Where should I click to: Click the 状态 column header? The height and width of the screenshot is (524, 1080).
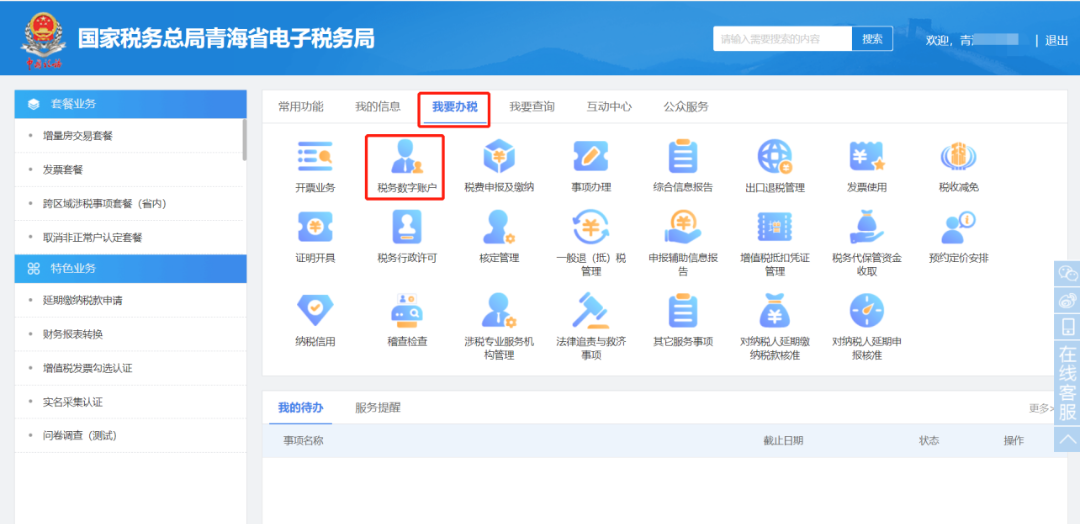click(929, 441)
